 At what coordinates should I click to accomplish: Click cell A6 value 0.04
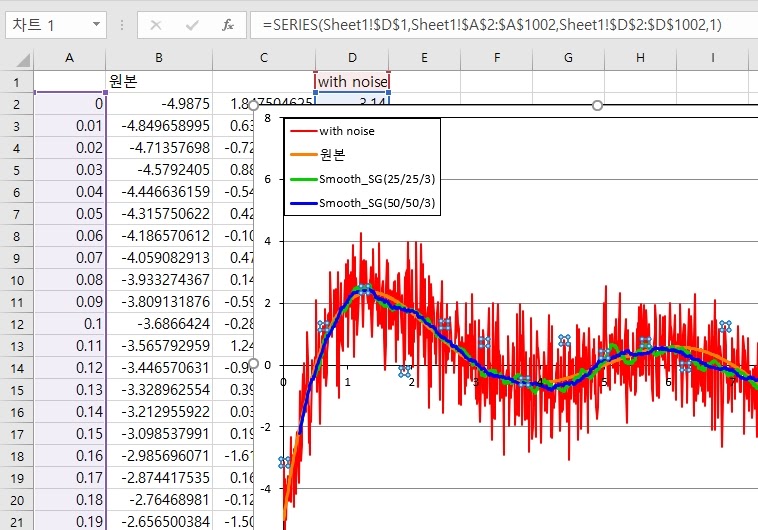point(70,192)
